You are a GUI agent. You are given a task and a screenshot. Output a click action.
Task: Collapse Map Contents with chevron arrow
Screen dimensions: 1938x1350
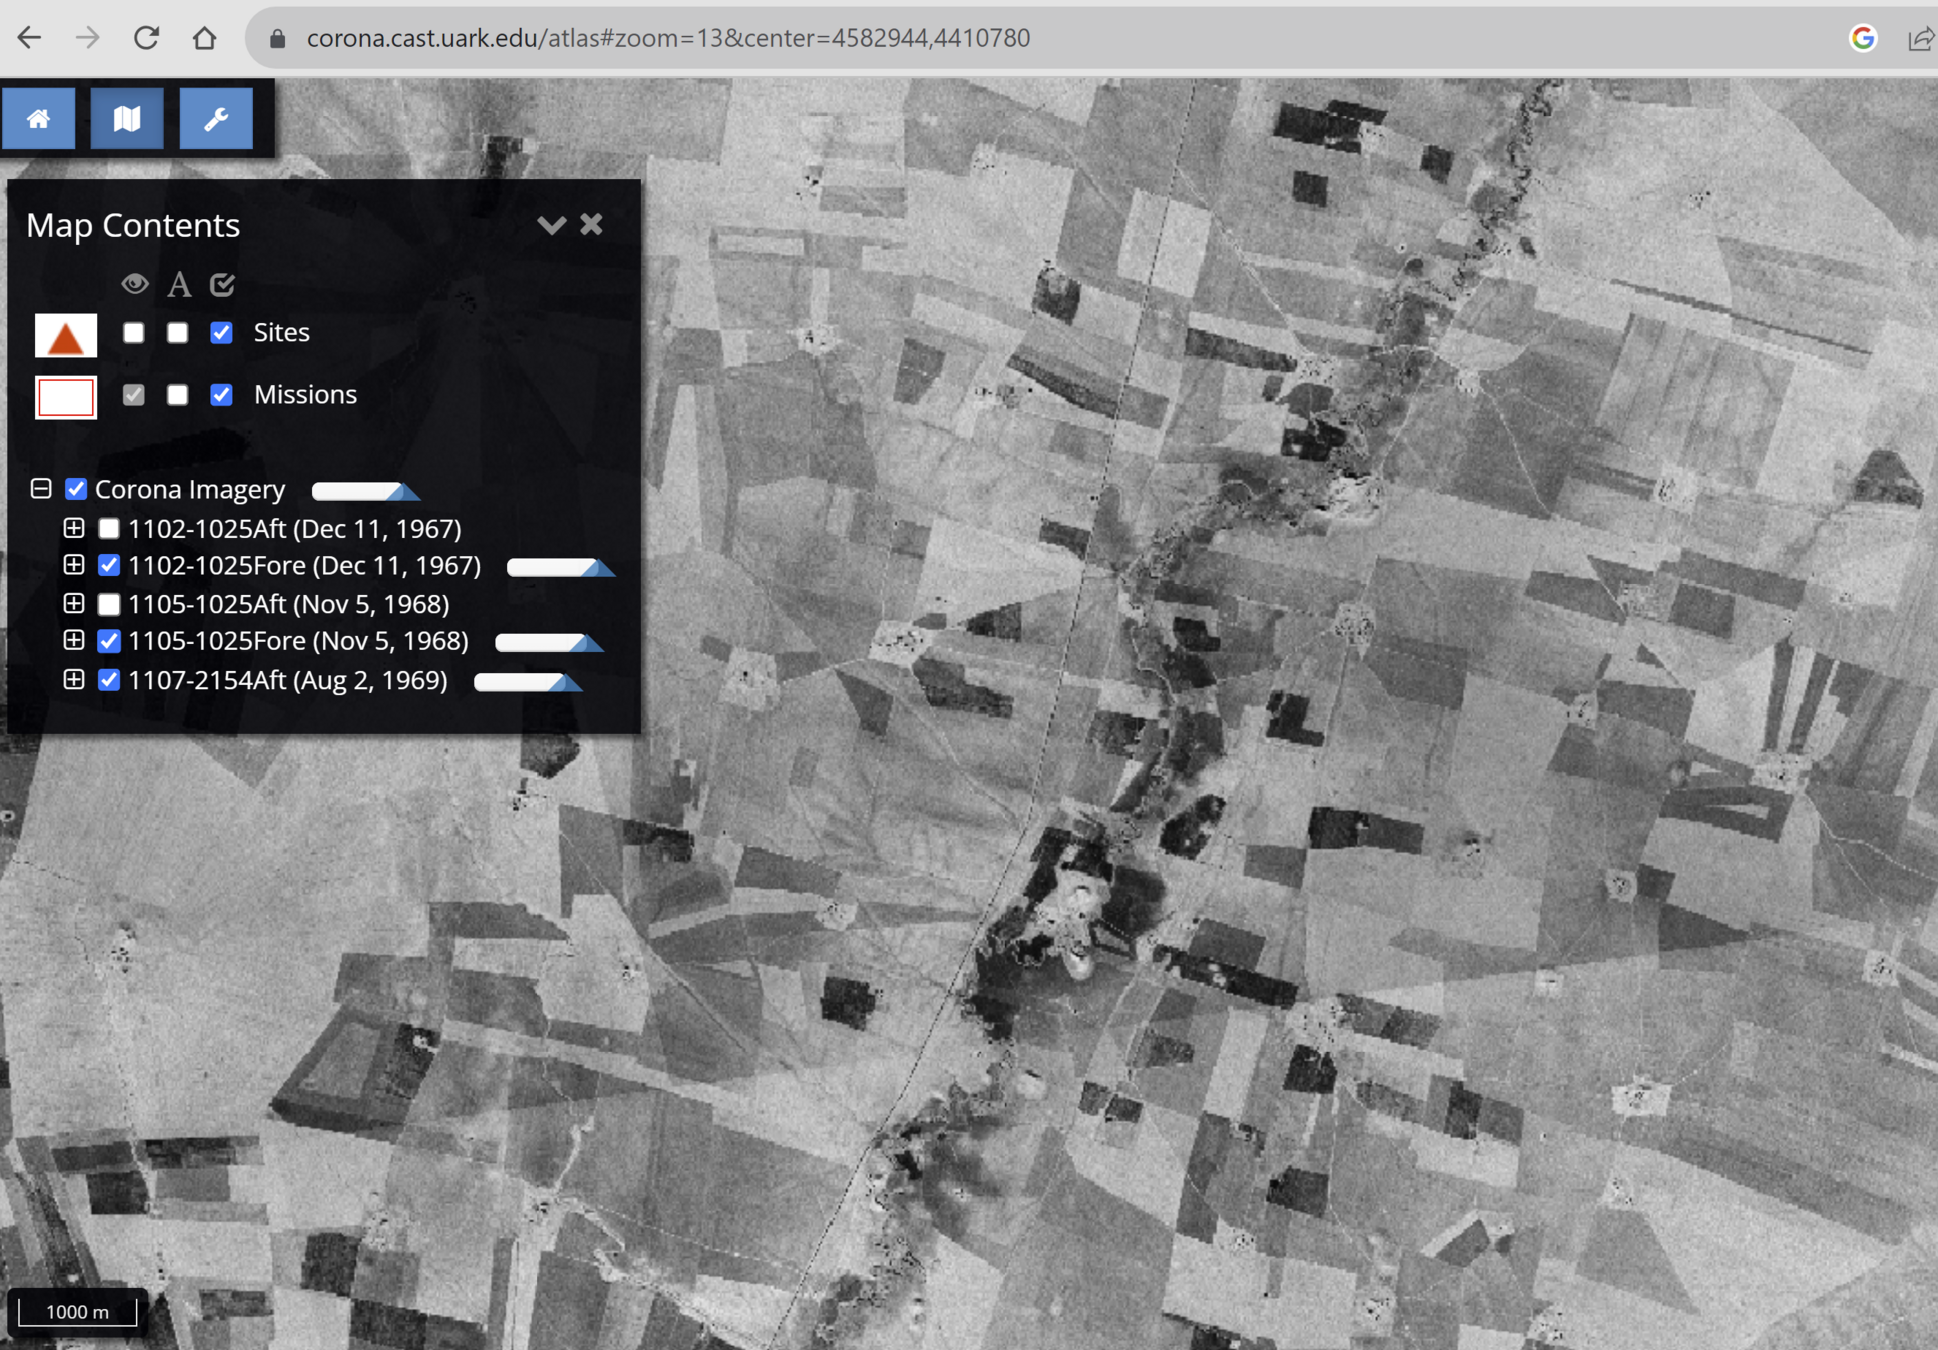pos(551,224)
